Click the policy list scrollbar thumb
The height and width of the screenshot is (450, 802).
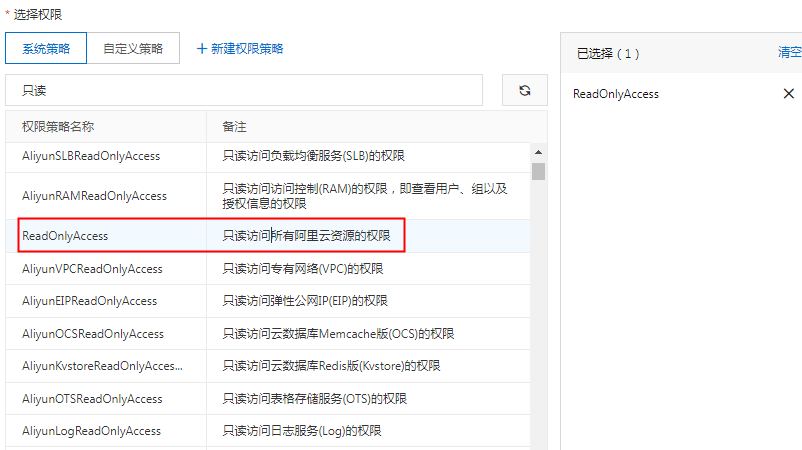point(538,171)
